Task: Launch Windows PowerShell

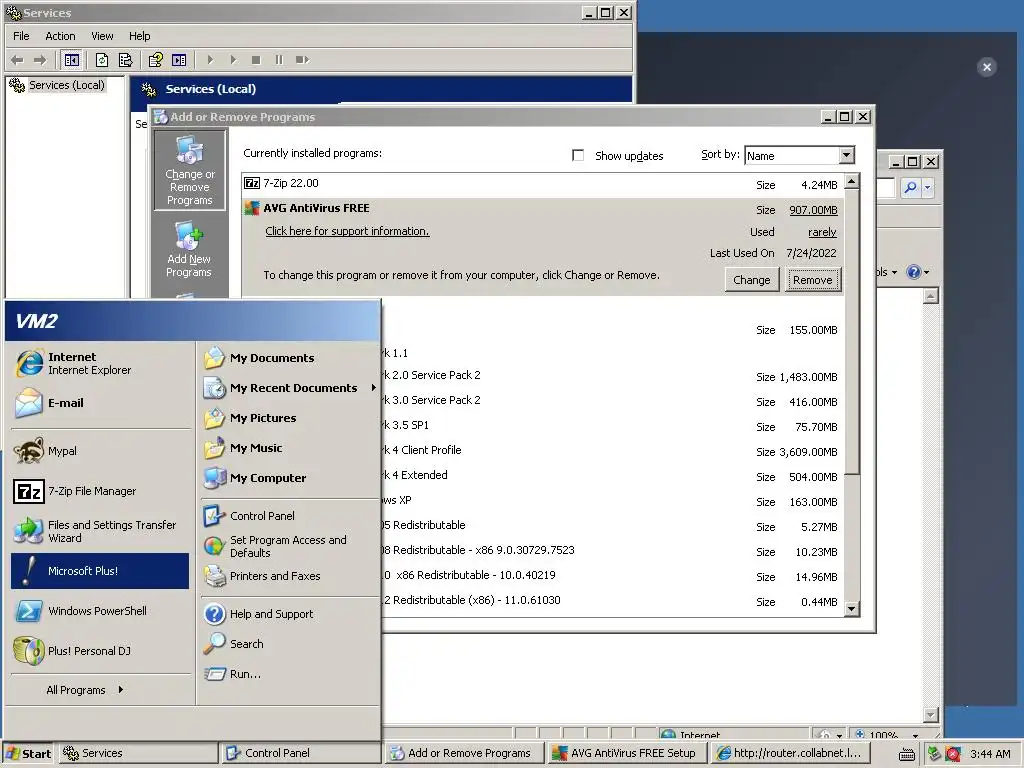Action: pyautogui.click(x=100, y=611)
